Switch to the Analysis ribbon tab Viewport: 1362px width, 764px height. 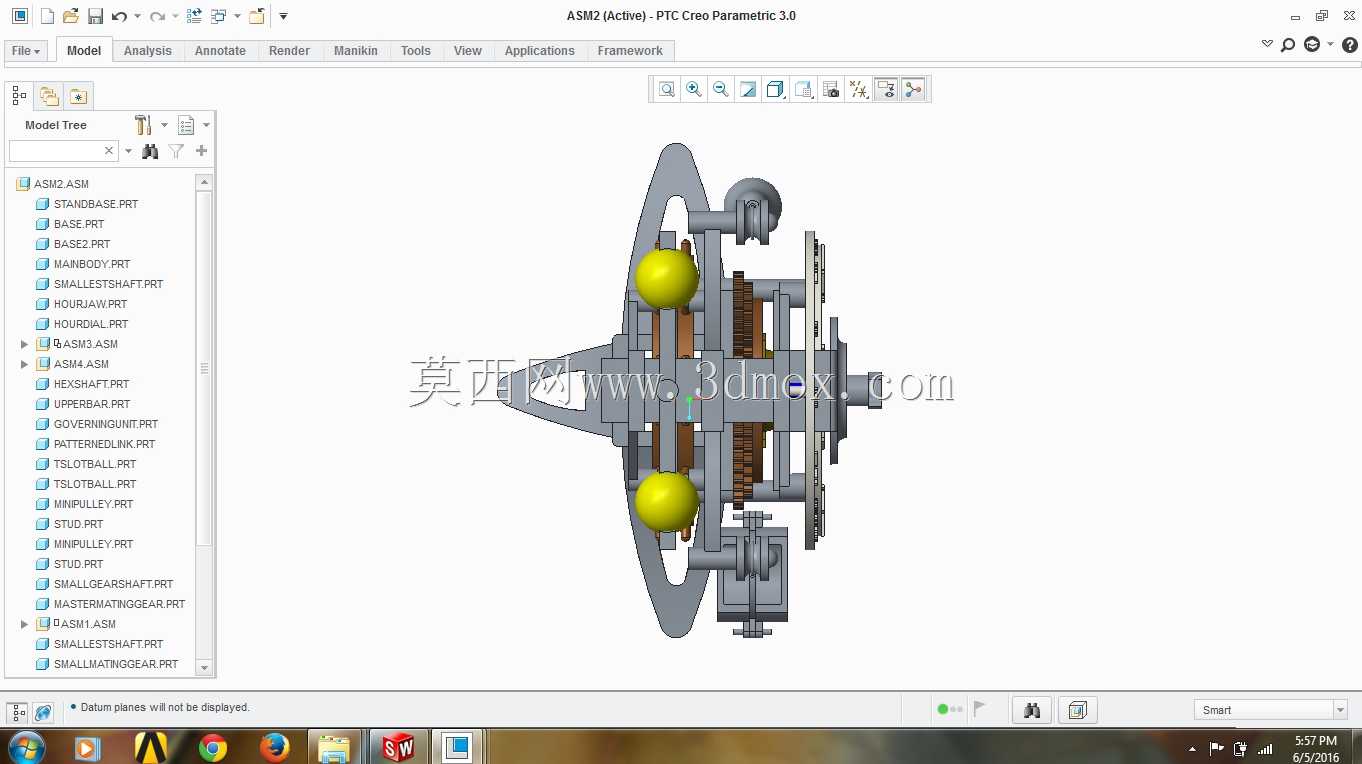tap(148, 51)
